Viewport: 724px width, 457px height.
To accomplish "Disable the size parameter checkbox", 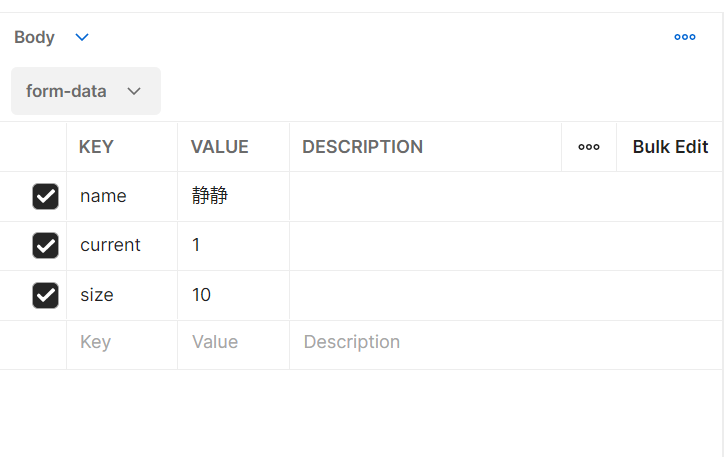I will point(45,295).
